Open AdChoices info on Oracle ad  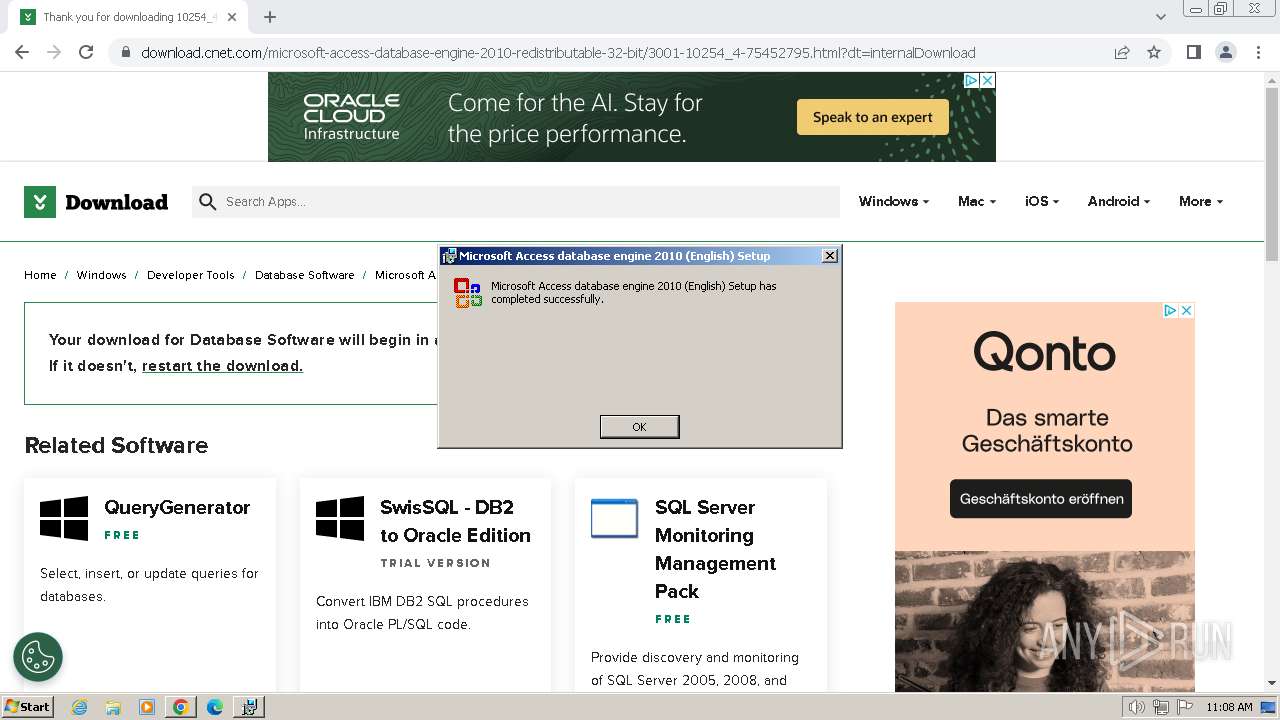971,80
